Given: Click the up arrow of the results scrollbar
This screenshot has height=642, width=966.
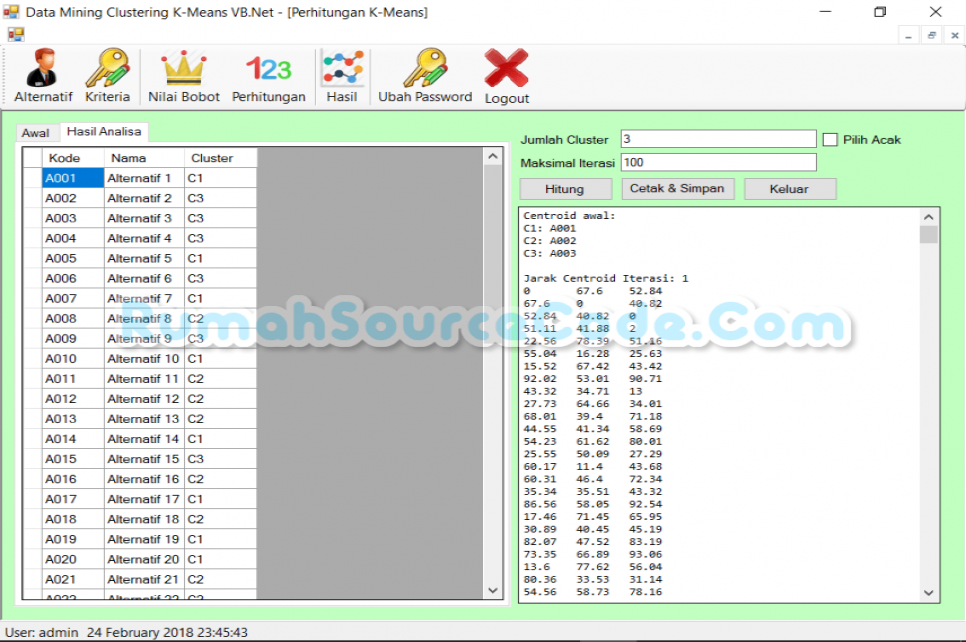Looking at the screenshot, I should click(x=928, y=214).
